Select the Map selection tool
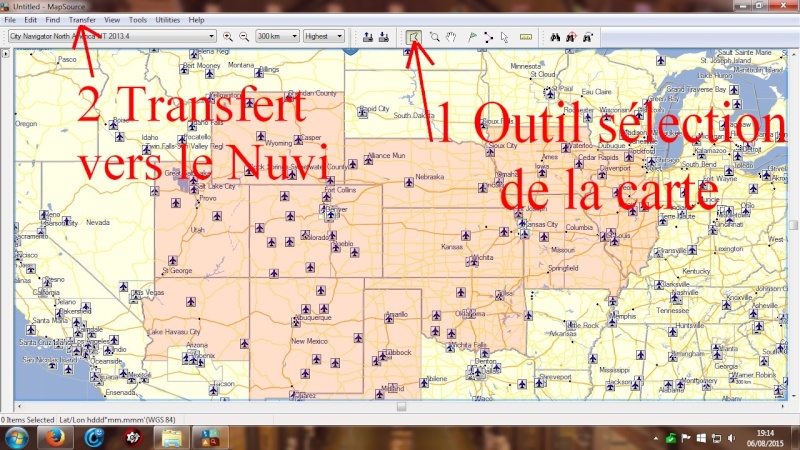 pyautogui.click(x=414, y=37)
